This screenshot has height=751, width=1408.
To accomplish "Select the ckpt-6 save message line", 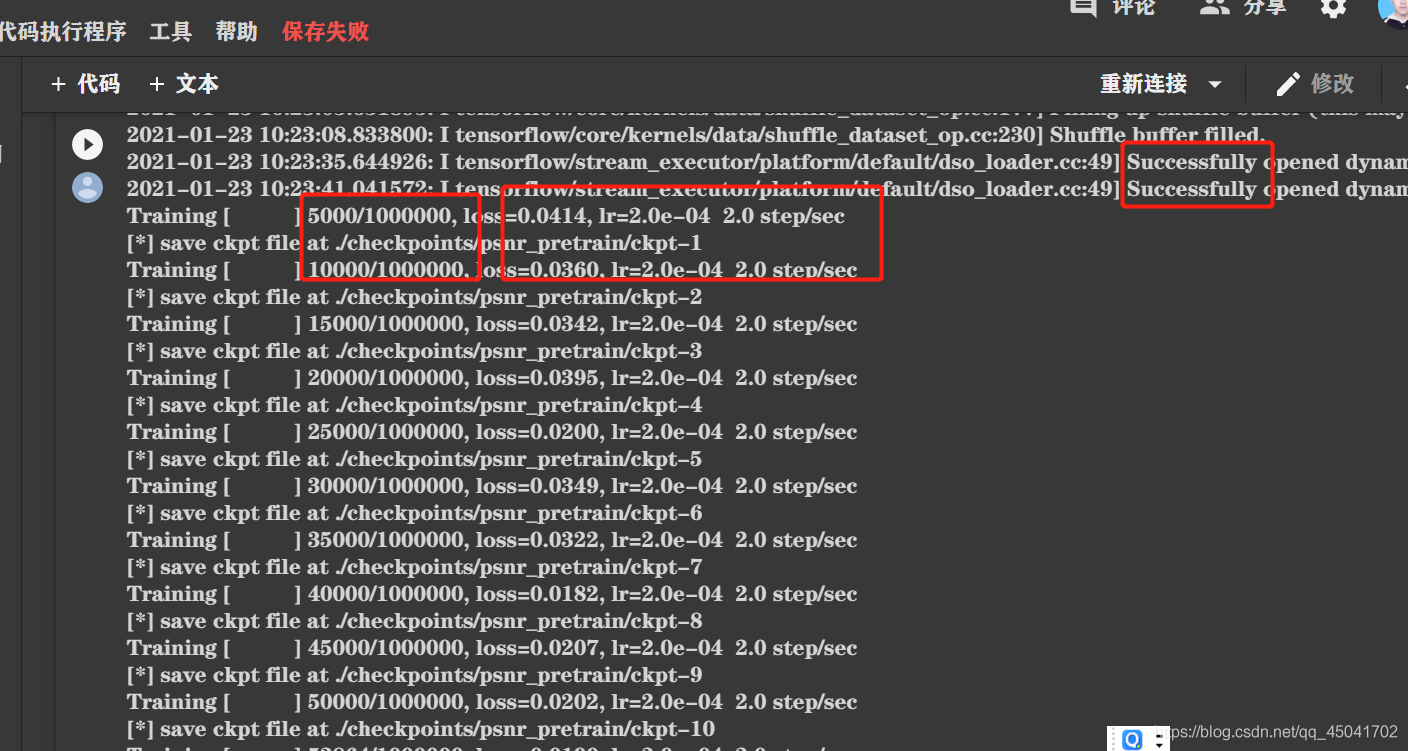I will pos(414,513).
